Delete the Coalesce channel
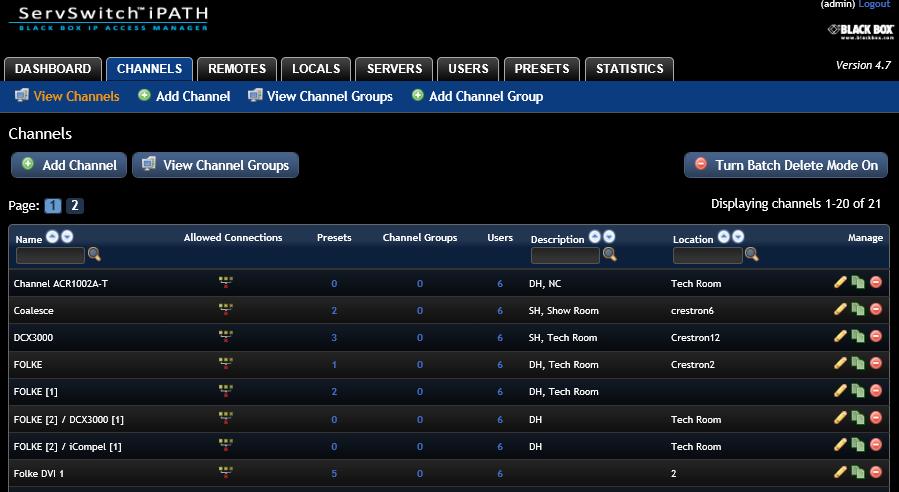The height and width of the screenshot is (492, 899). (x=875, y=309)
